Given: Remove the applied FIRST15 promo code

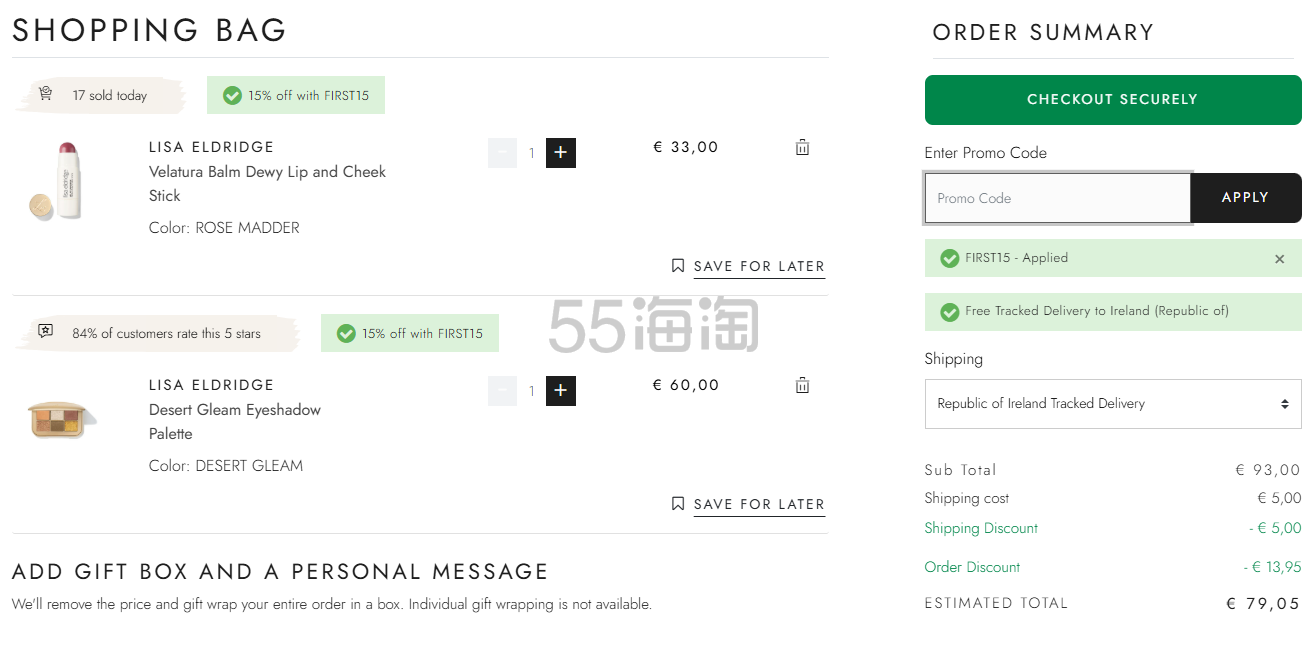Looking at the screenshot, I should [x=1279, y=259].
